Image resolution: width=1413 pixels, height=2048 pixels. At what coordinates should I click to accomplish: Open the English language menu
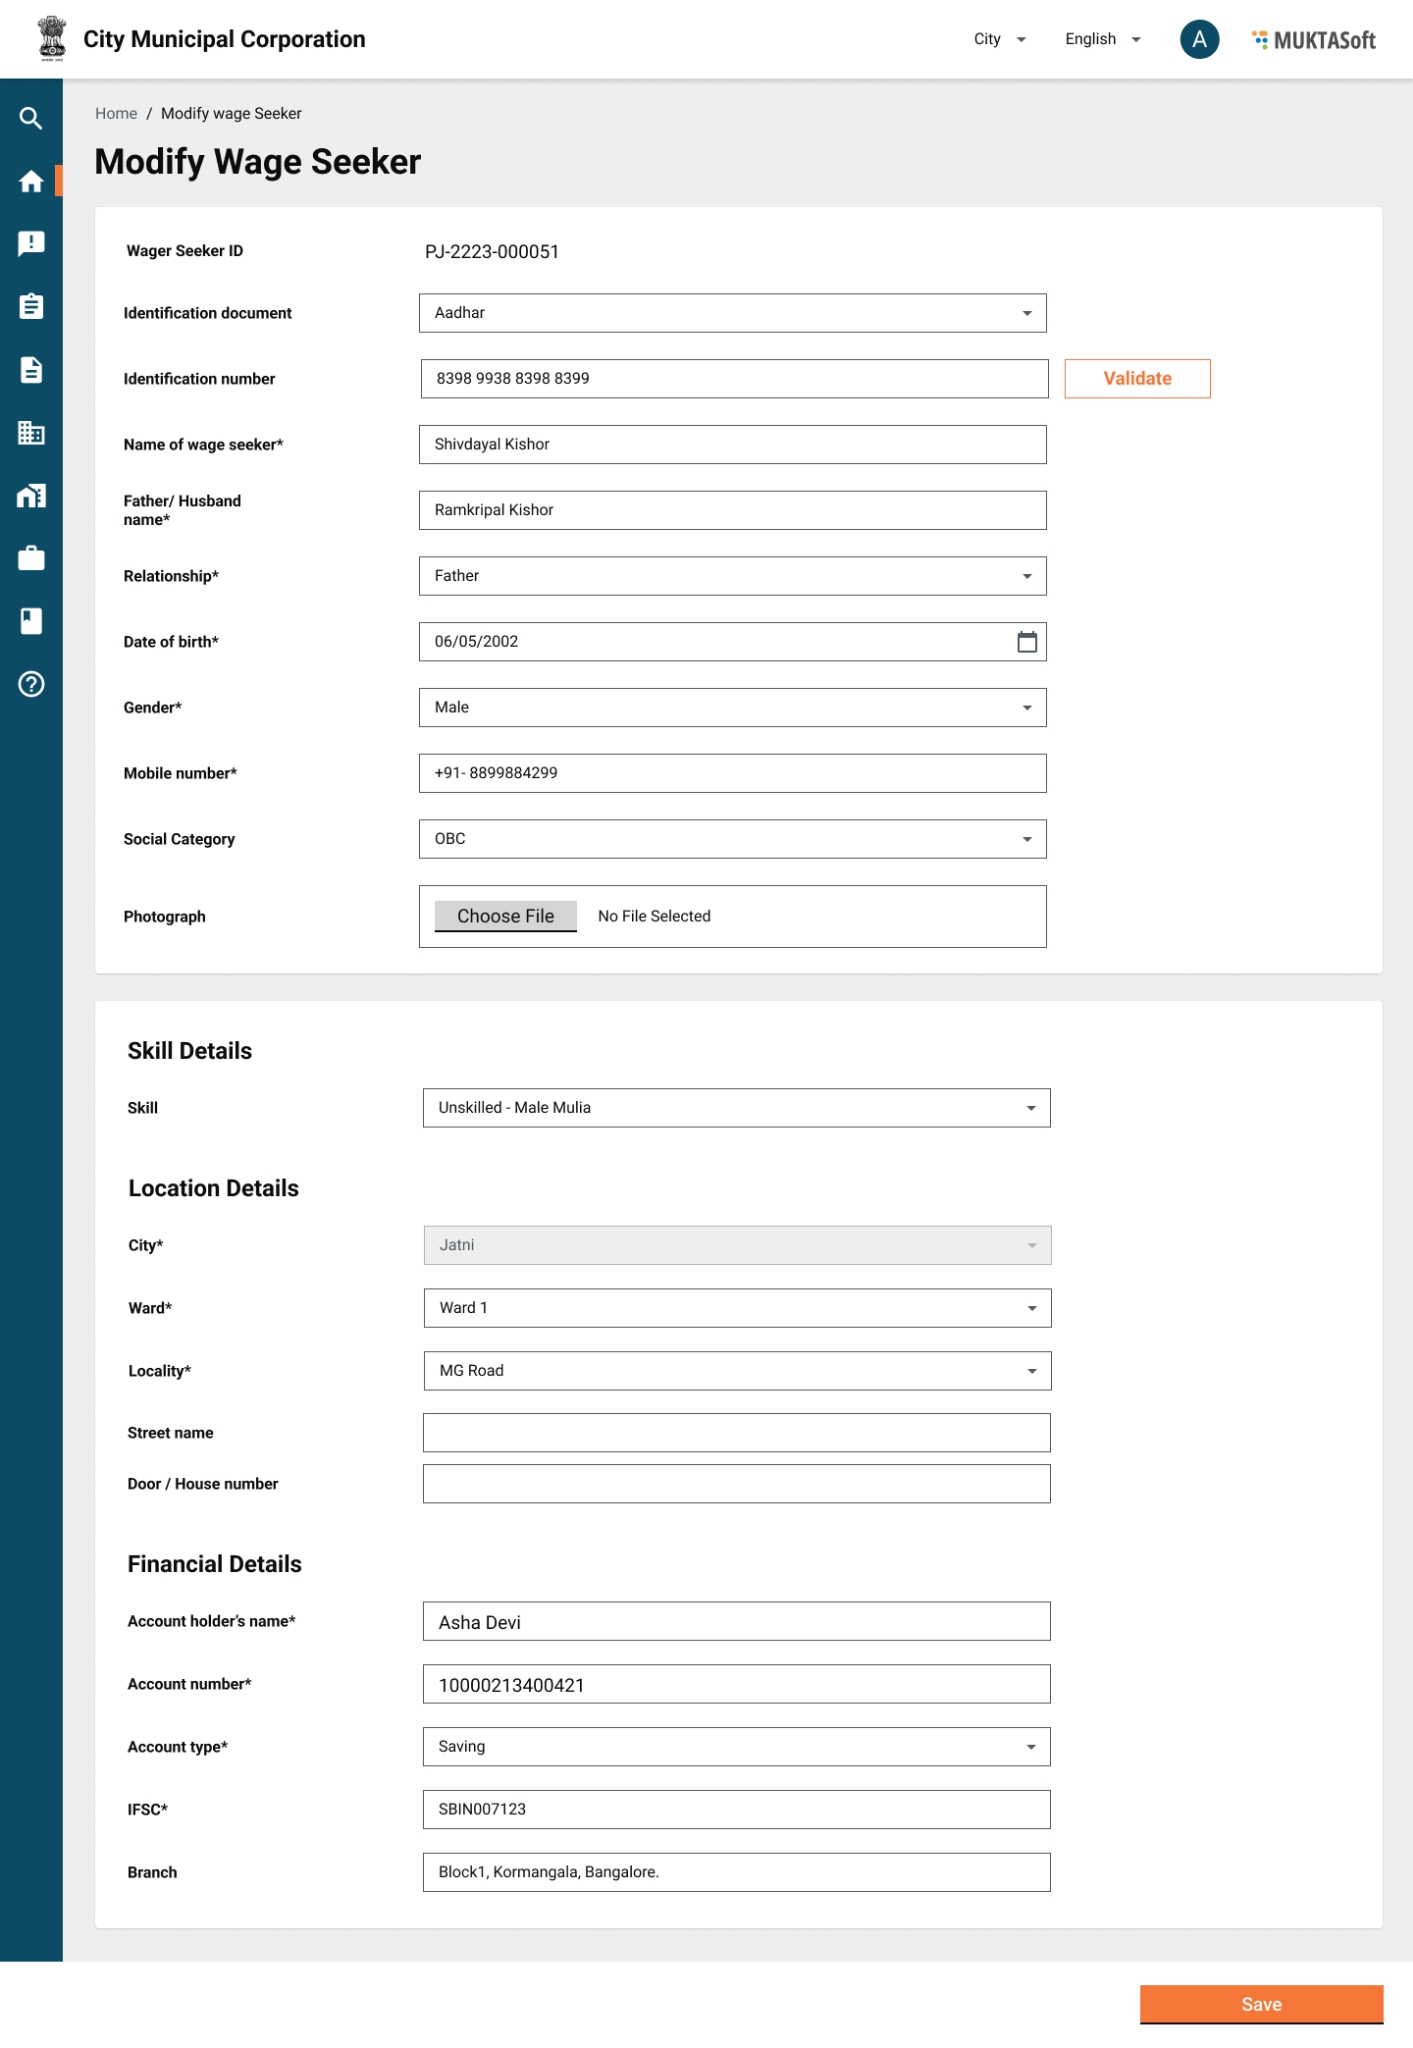tap(1102, 40)
